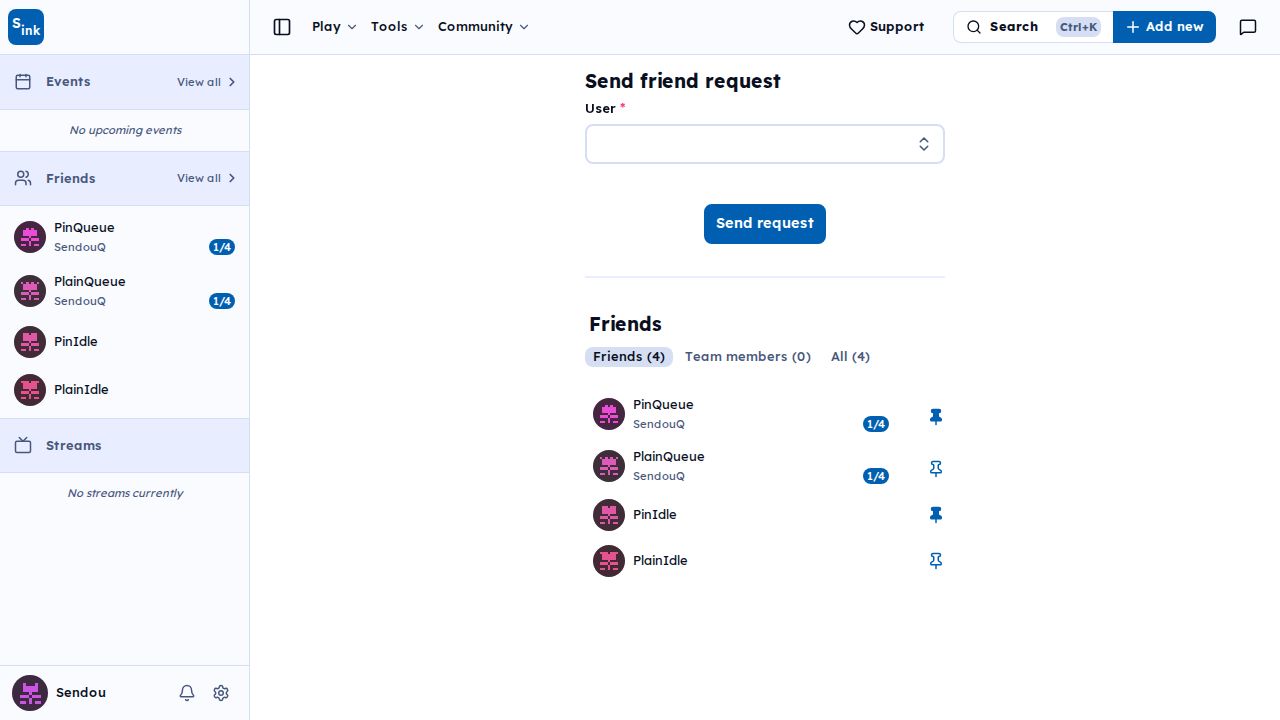Open the chat messages icon
The width and height of the screenshot is (1280, 720).
1248,27
